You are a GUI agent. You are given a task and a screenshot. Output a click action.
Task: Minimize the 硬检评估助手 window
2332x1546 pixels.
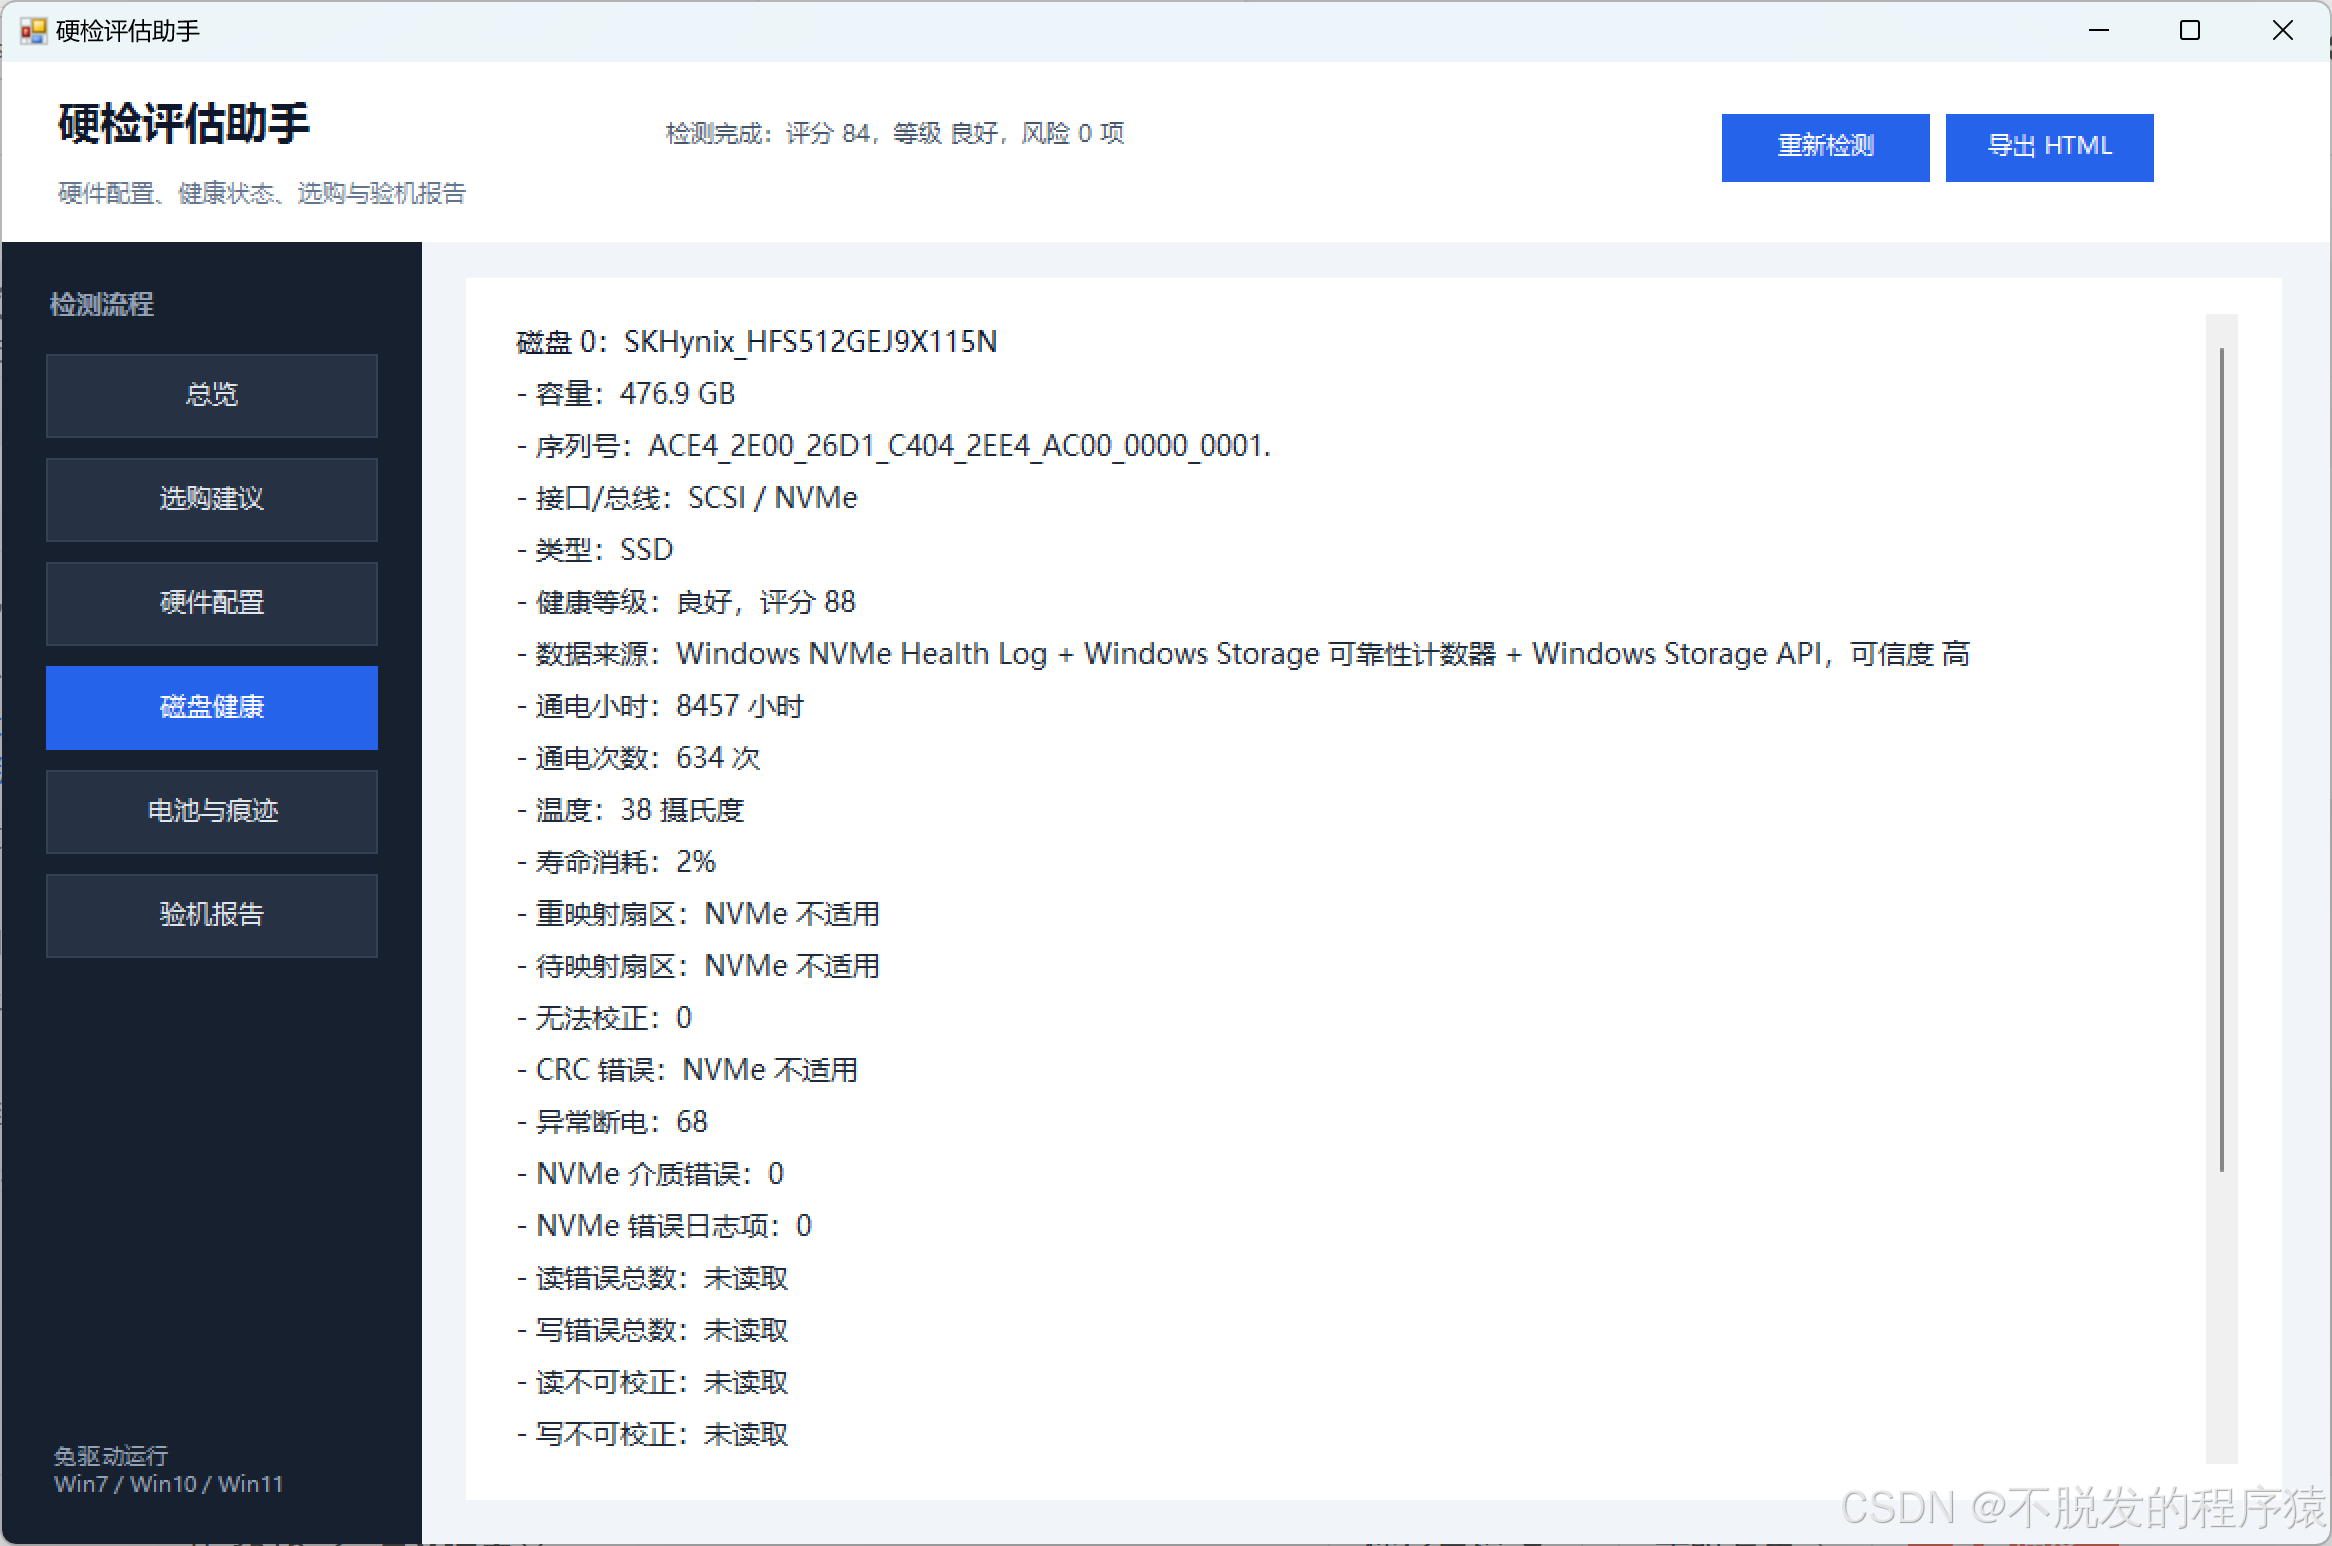2099,31
